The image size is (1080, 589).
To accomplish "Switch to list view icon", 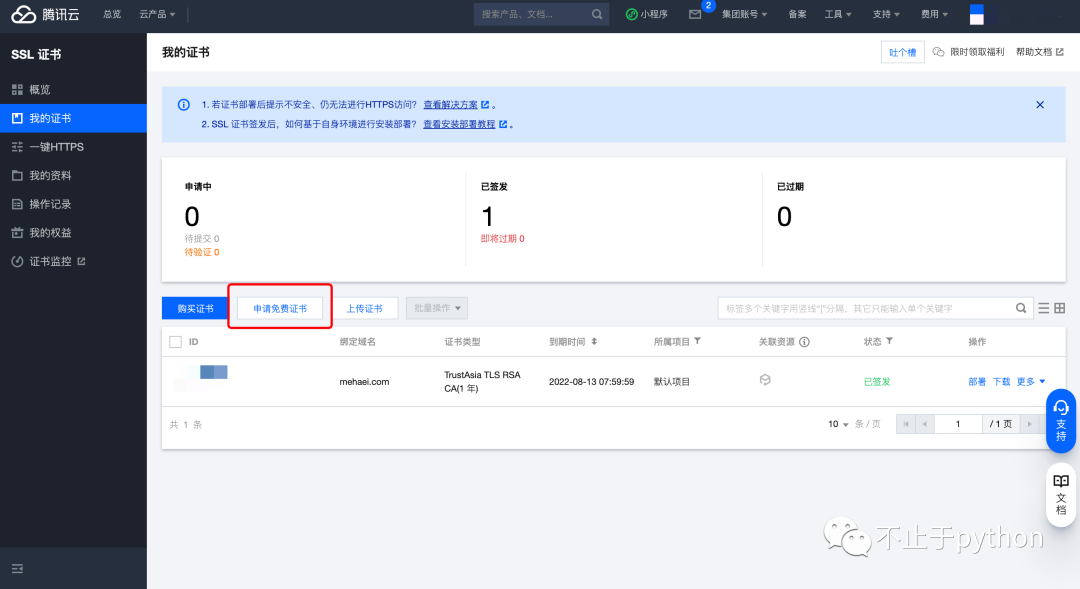I will click(1044, 308).
